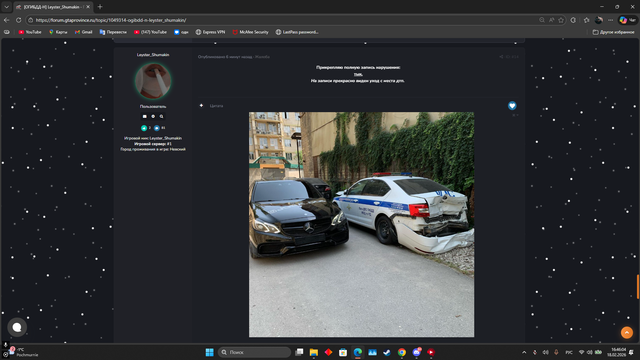Open the Gmail bookmark
640x360 pixels.
(x=83, y=32)
